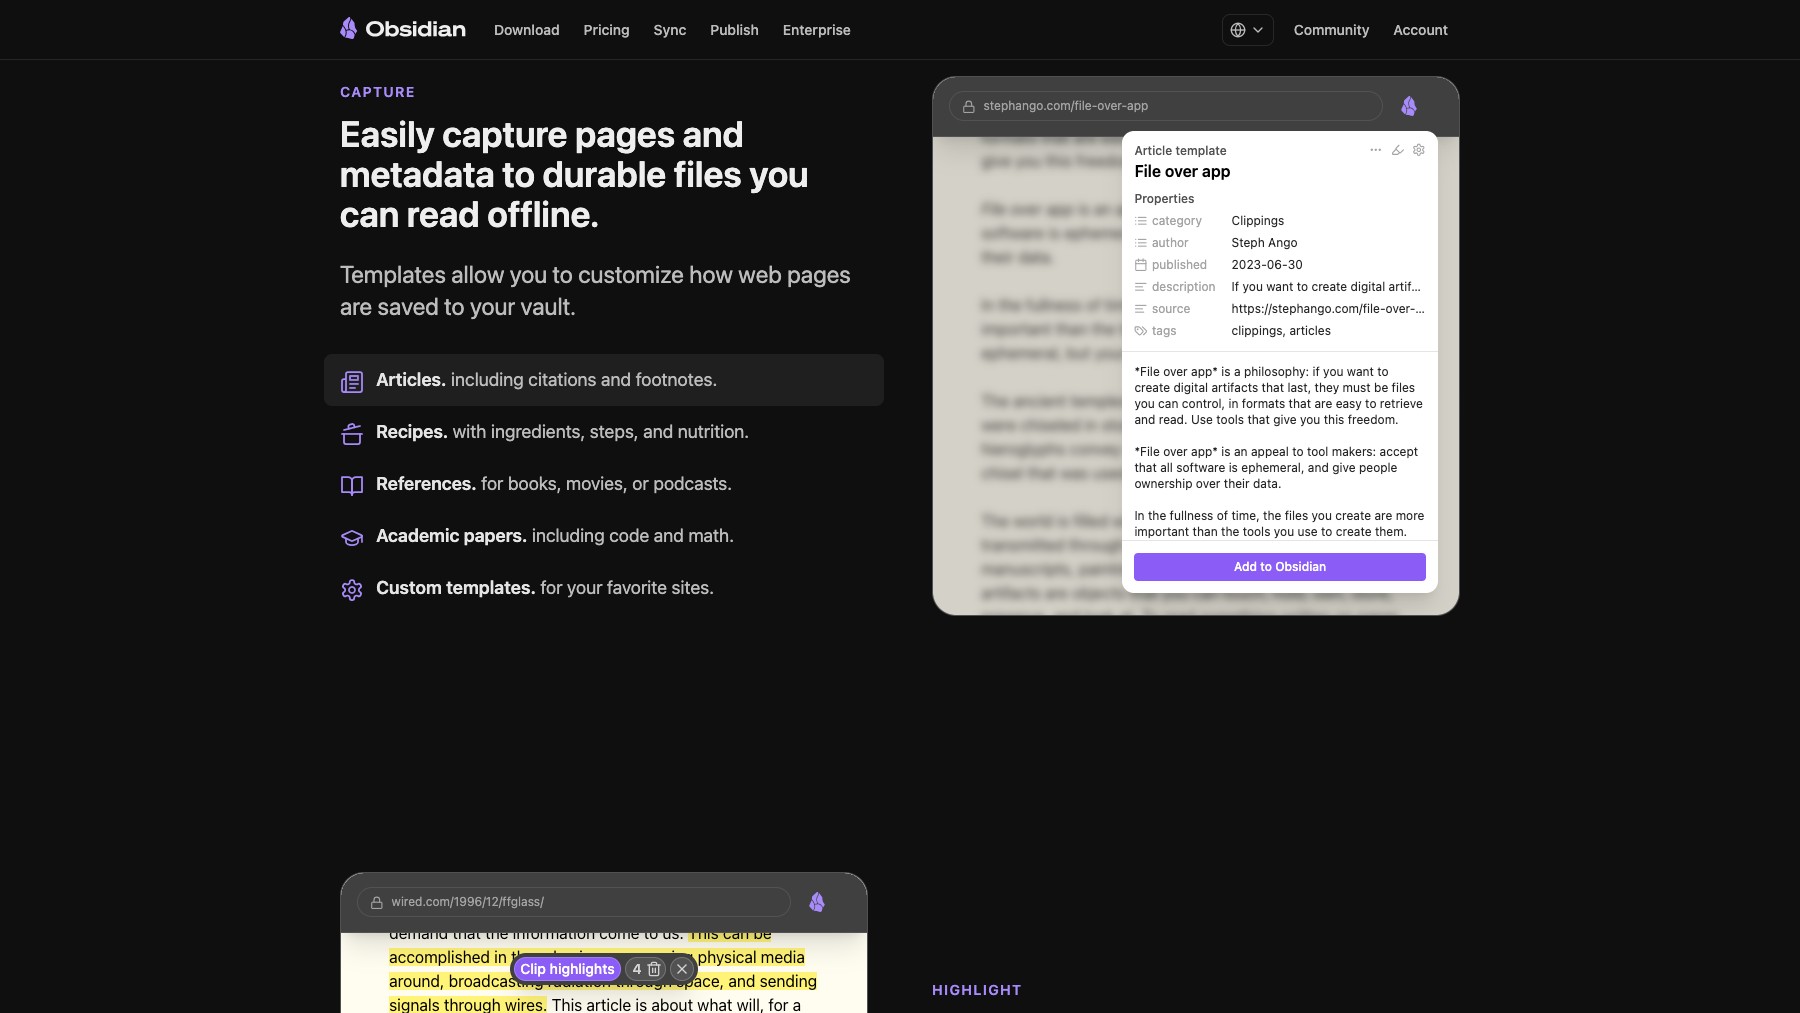1800x1013 pixels.
Task: Click the published calendar icon
Action: click(1140, 265)
